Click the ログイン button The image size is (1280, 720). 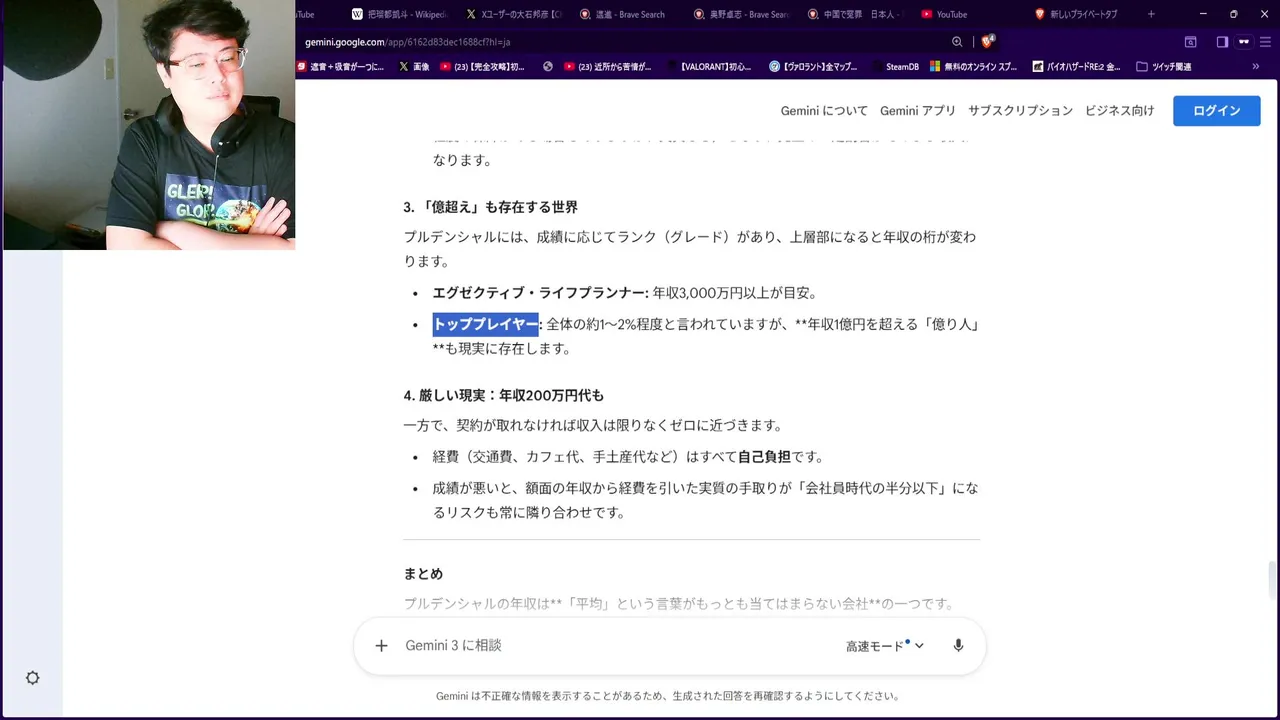pos(1216,111)
